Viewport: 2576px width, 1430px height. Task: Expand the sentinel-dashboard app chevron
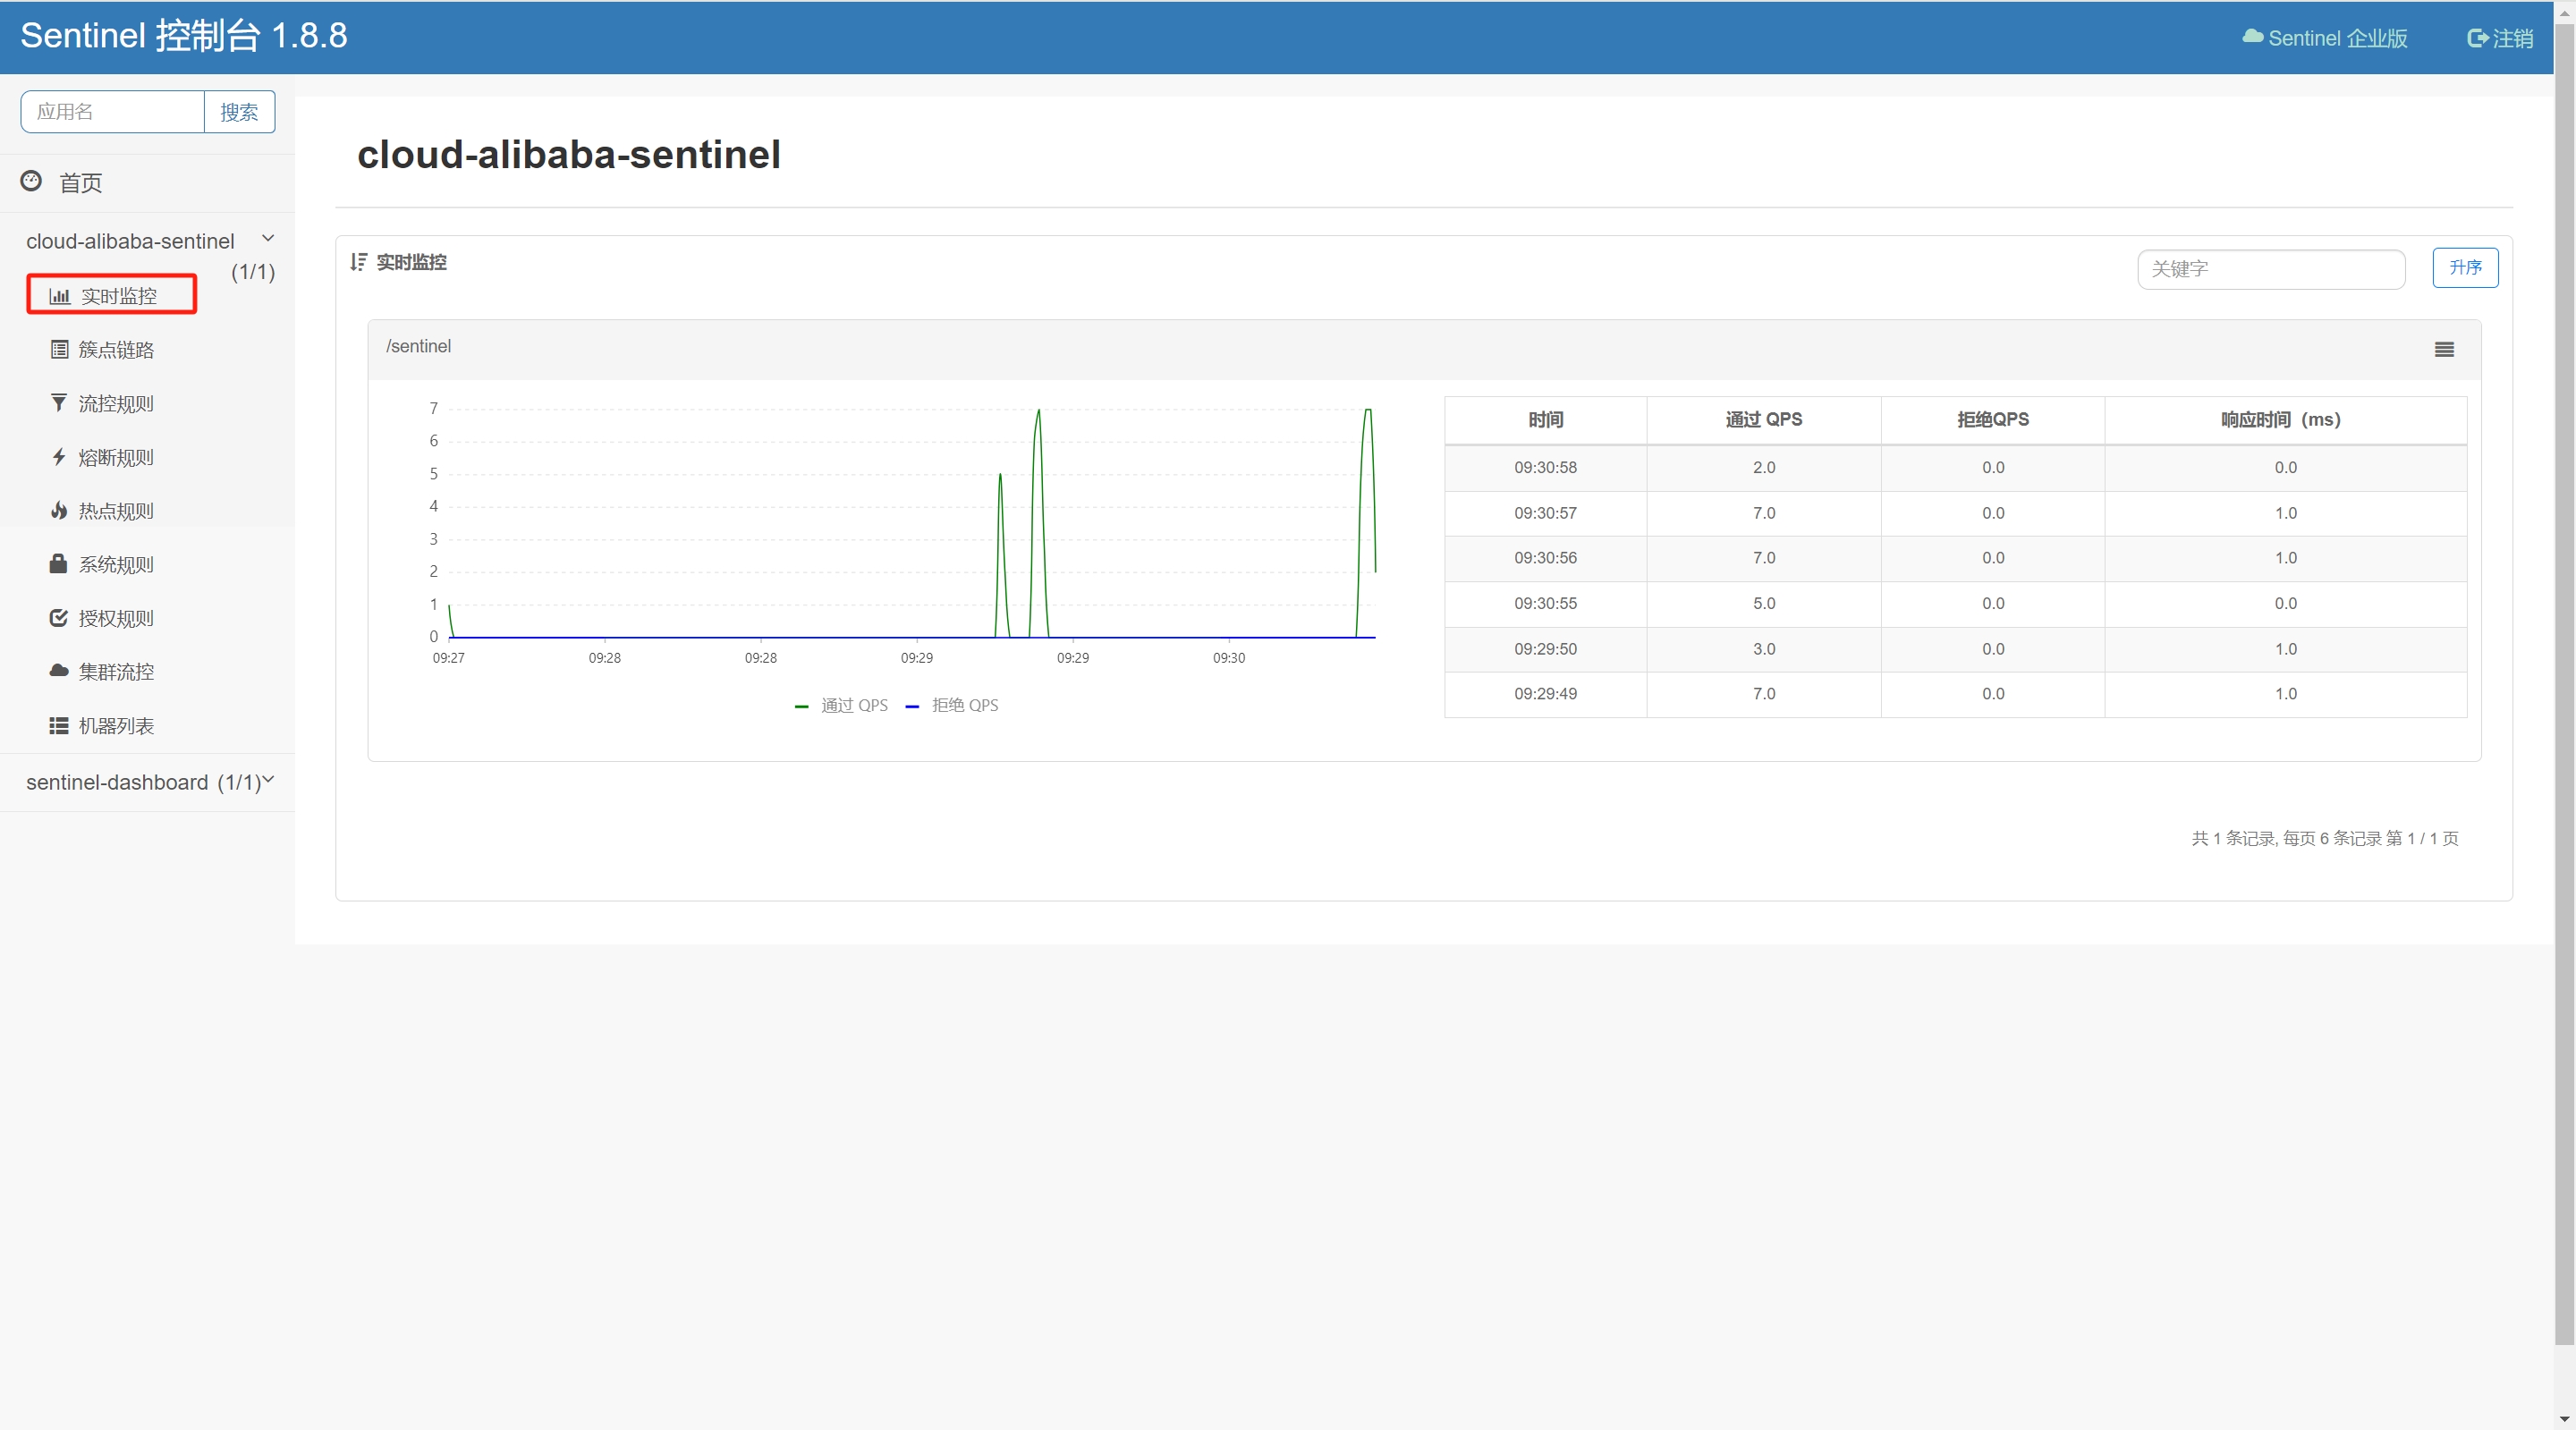268,780
